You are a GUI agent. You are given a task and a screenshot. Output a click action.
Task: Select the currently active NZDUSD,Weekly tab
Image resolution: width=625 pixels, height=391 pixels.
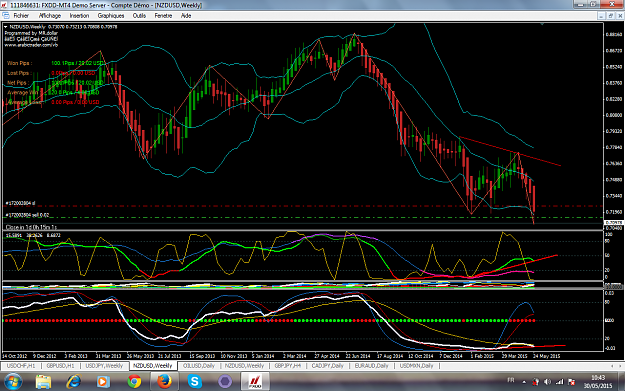point(152,365)
